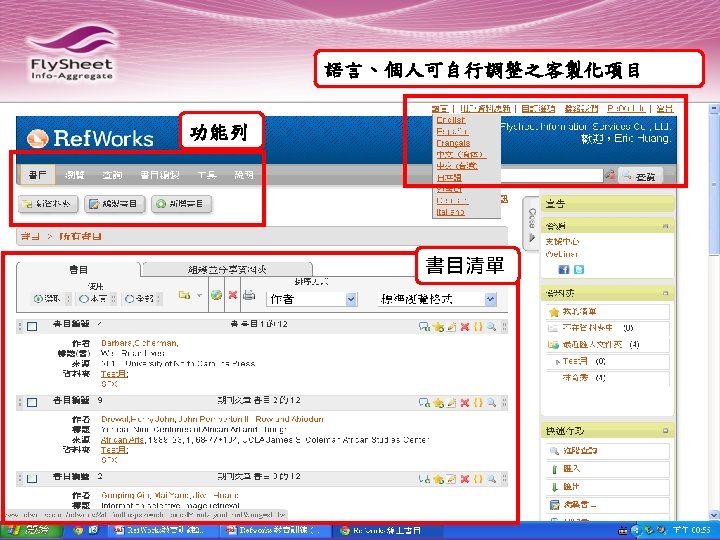Open the 查詢 menu in the function bar

[x=112, y=175]
